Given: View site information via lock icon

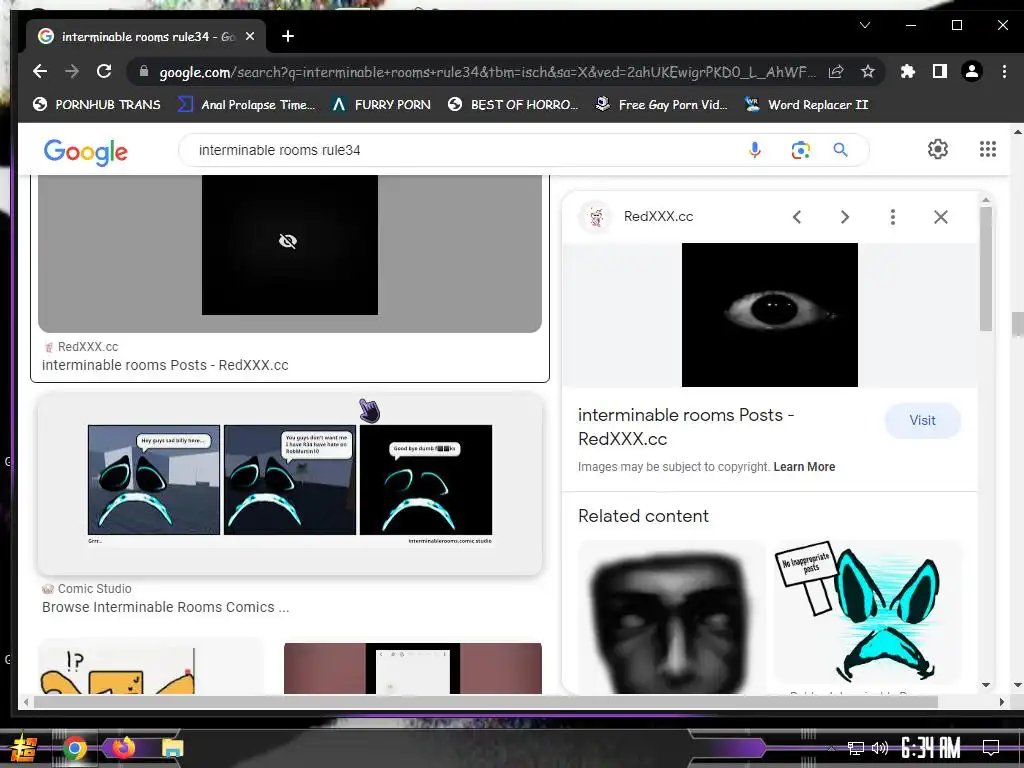Looking at the screenshot, I should [144, 72].
